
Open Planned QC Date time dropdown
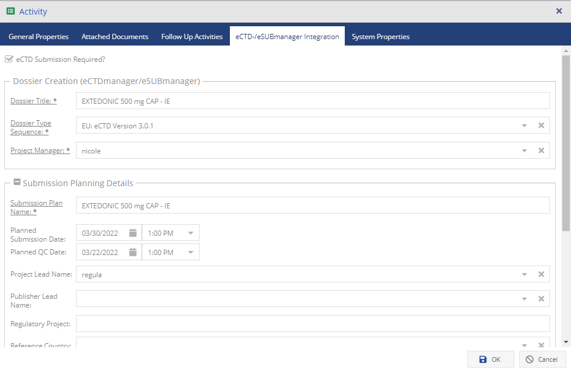[x=190, y=252]
